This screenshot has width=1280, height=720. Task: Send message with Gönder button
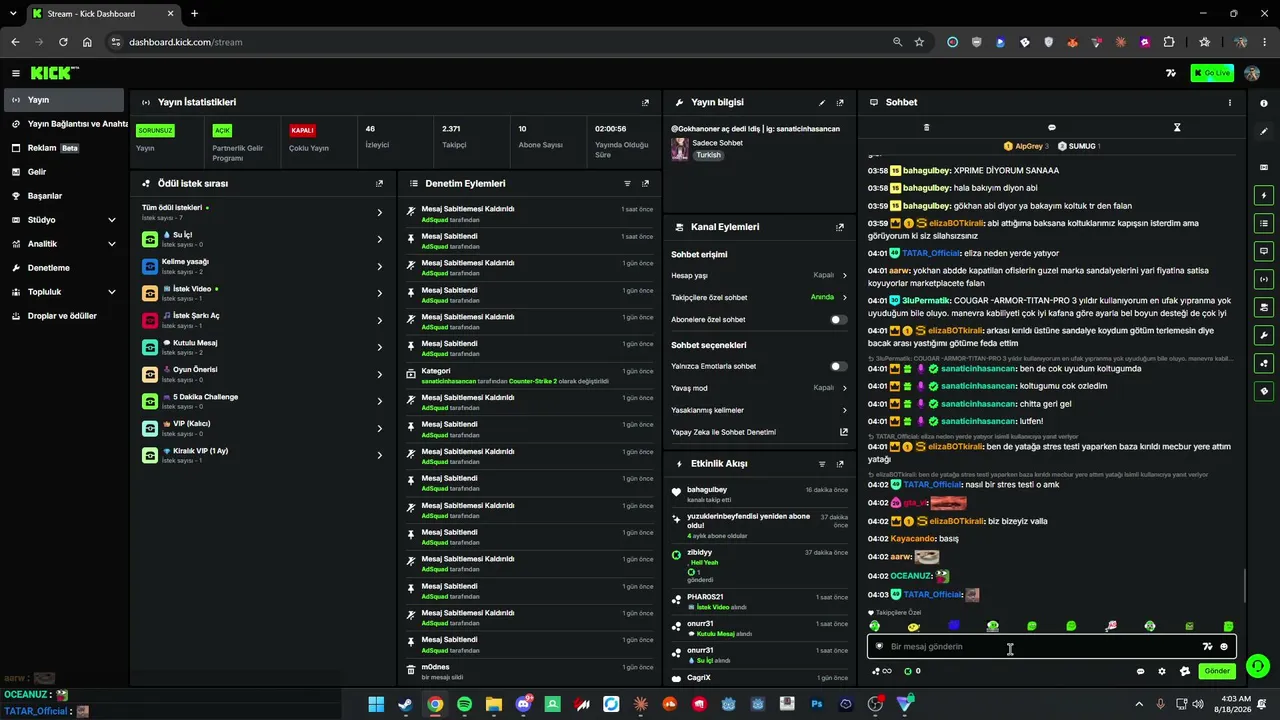click(x=1217, y=671)
